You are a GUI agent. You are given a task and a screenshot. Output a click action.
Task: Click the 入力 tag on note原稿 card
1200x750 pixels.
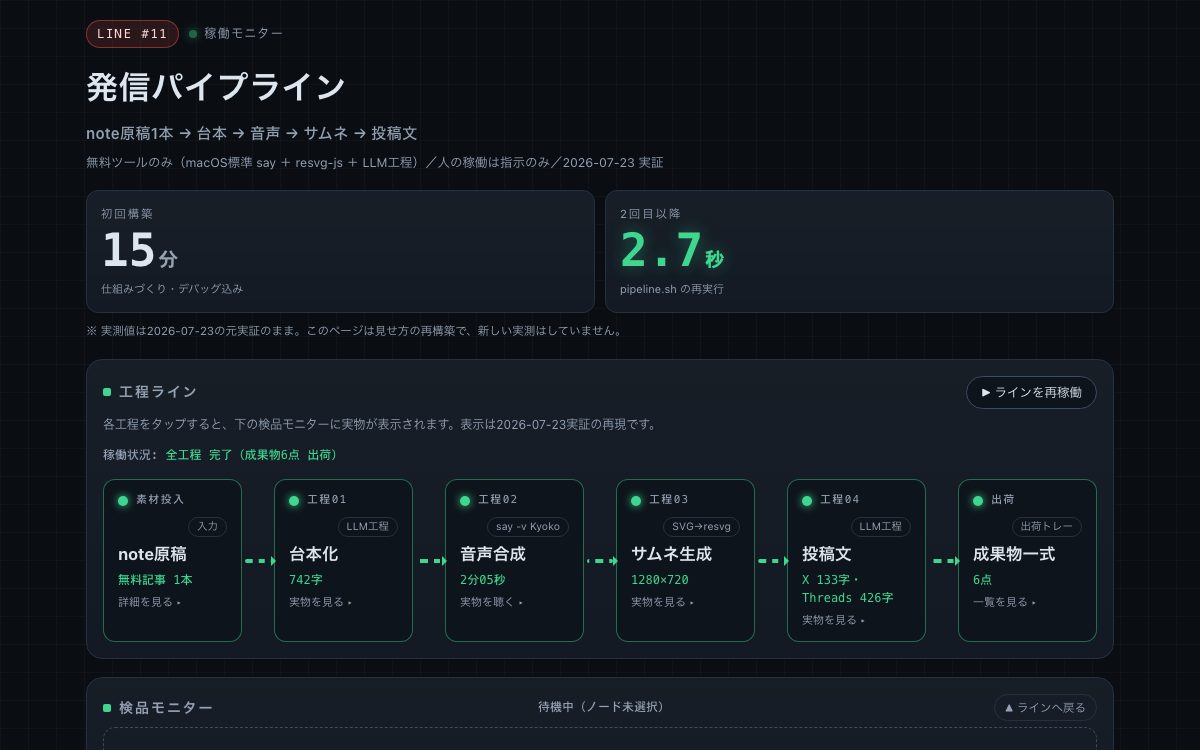tap(208, 526)
